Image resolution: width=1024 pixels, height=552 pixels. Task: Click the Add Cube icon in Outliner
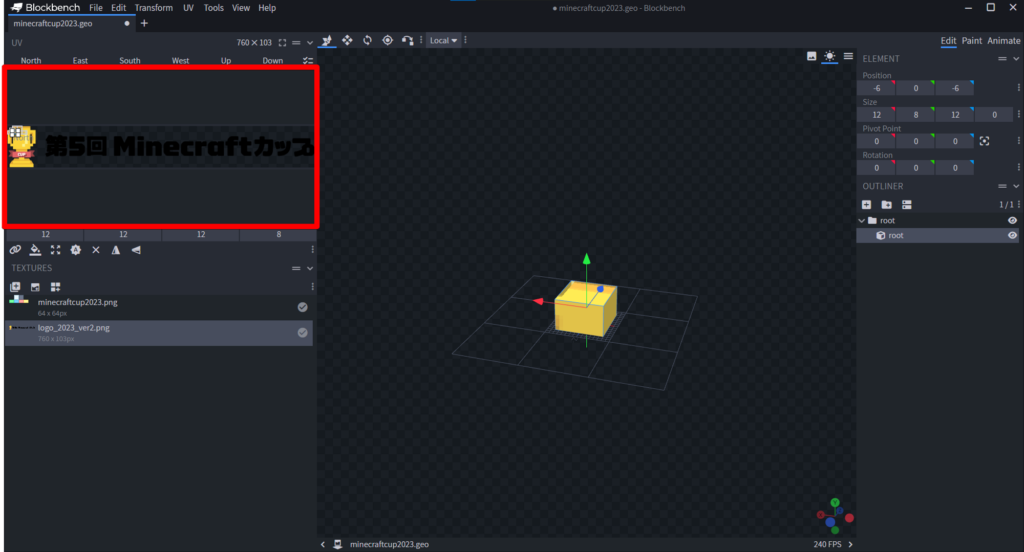pyautogui.click(x=867, y=204)
